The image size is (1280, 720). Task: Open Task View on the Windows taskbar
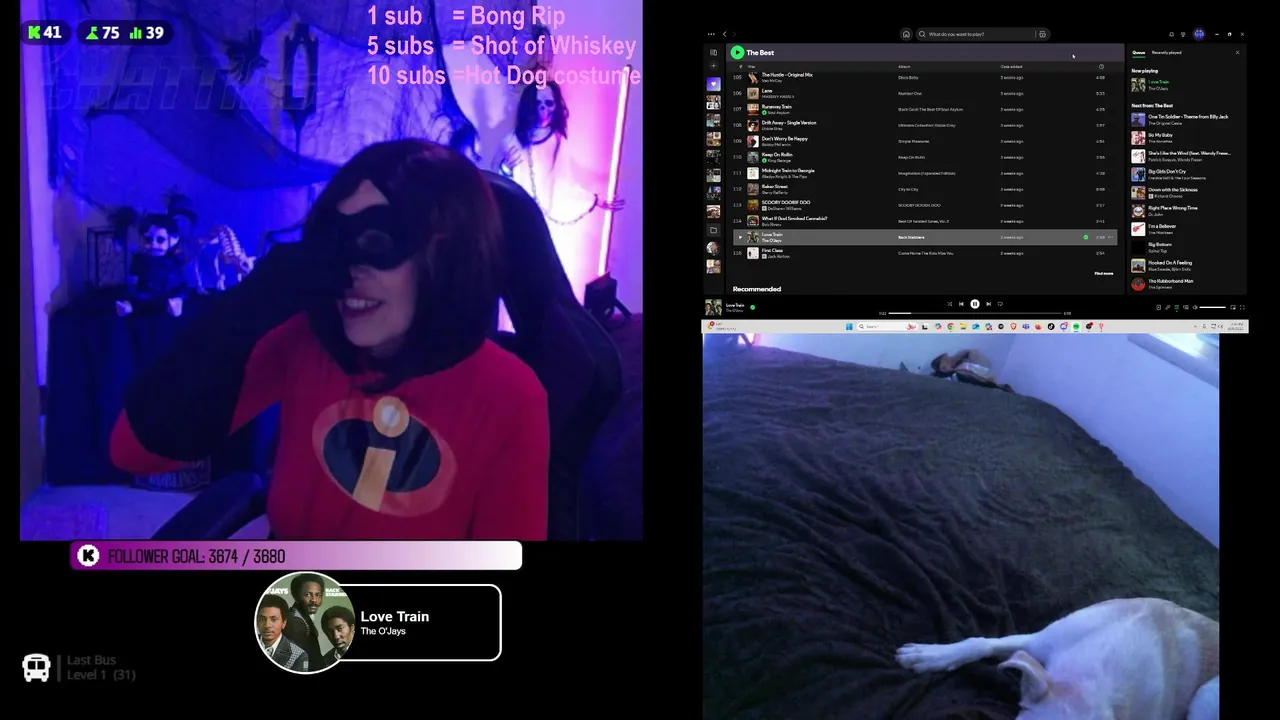tap(924, 326)
